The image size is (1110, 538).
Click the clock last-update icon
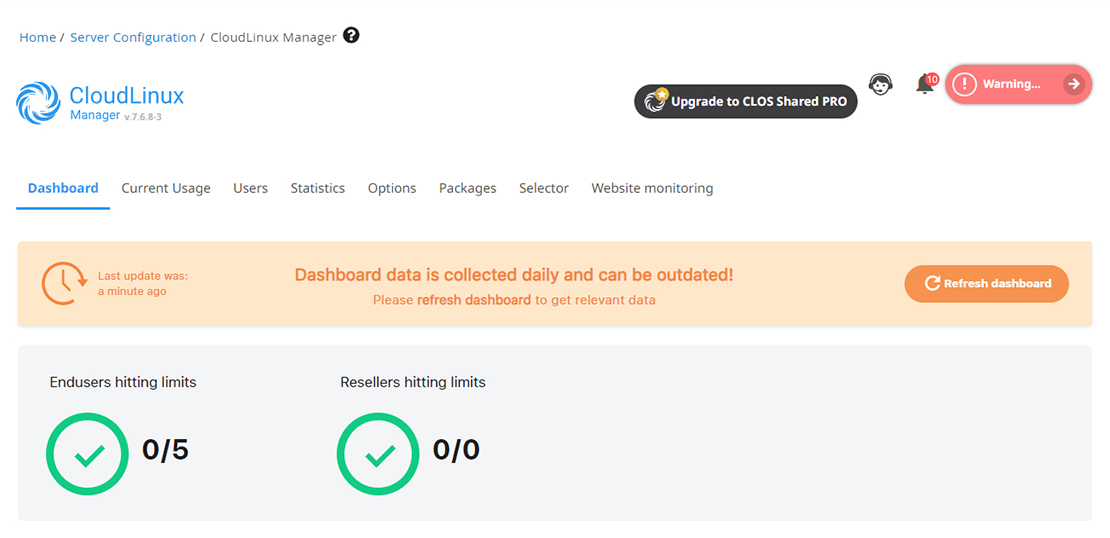click(x=64, y=283)
